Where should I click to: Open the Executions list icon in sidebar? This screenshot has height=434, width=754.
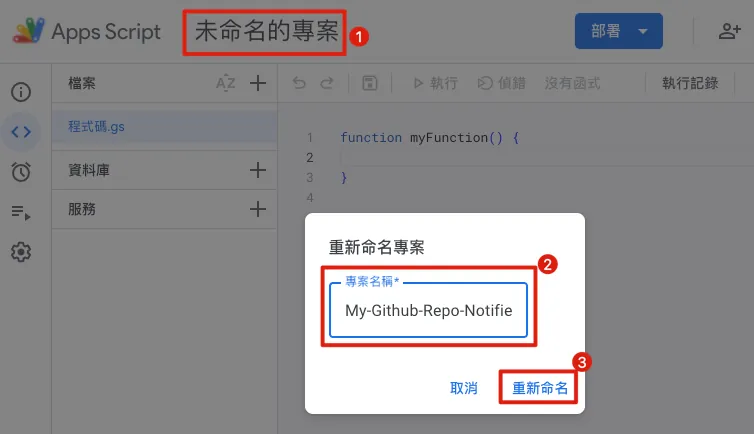coord(21,212)
